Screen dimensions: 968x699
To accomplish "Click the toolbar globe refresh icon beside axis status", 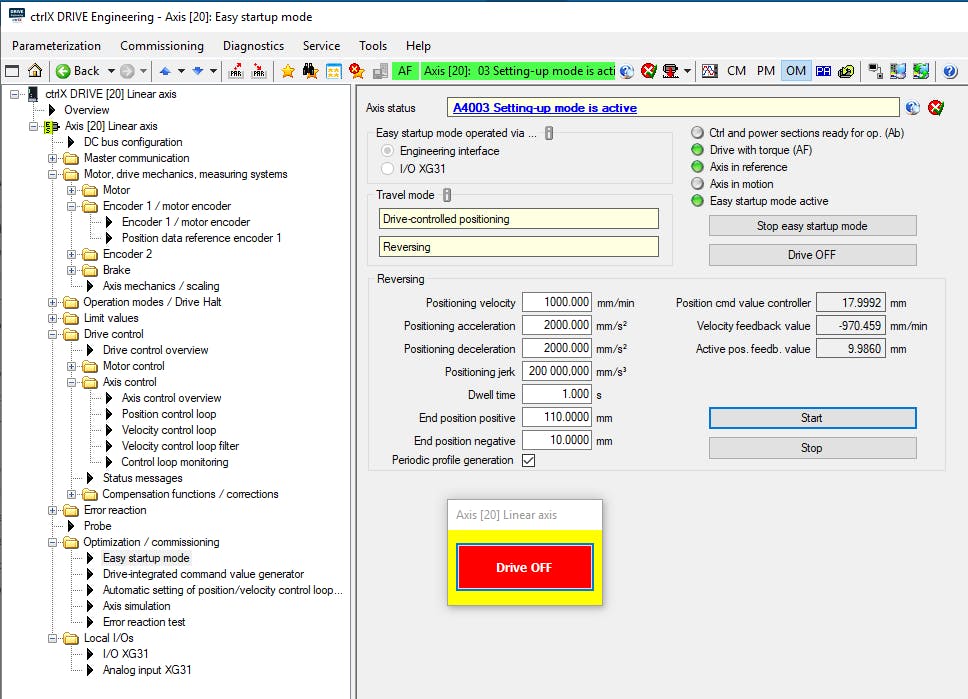I will [627, 71].
